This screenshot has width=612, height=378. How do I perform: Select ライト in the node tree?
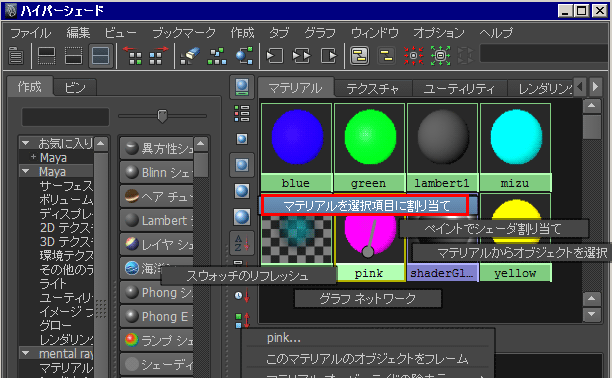click(53, 284)
